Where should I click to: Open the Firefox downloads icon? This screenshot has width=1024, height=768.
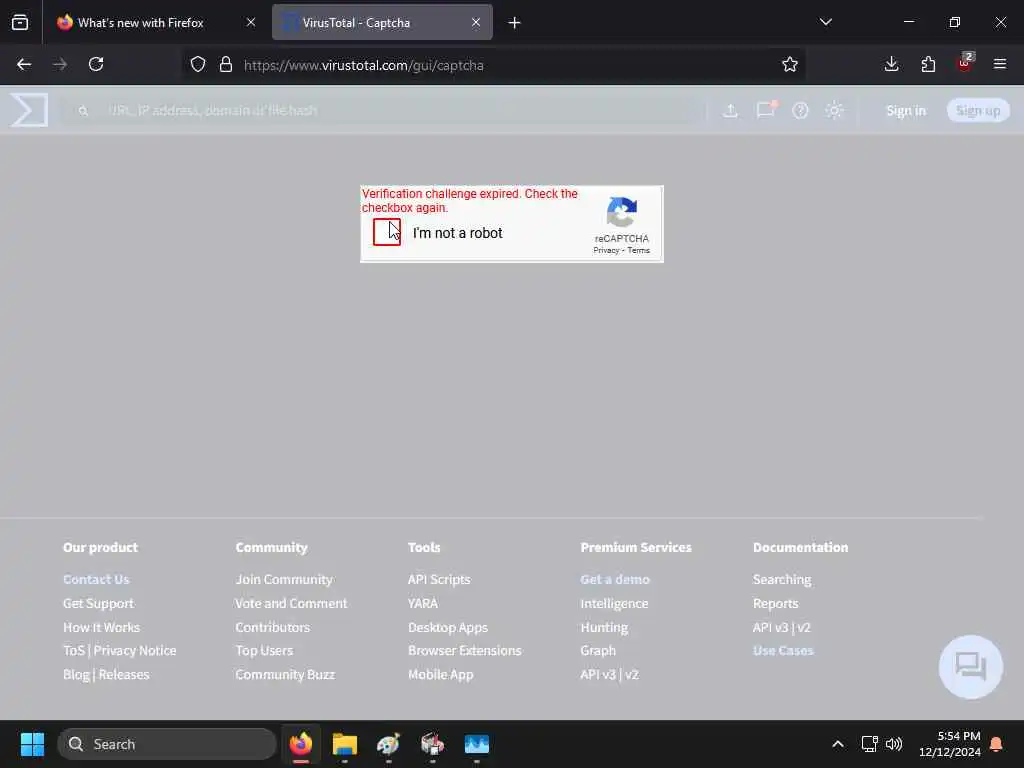tap(891, 64)
